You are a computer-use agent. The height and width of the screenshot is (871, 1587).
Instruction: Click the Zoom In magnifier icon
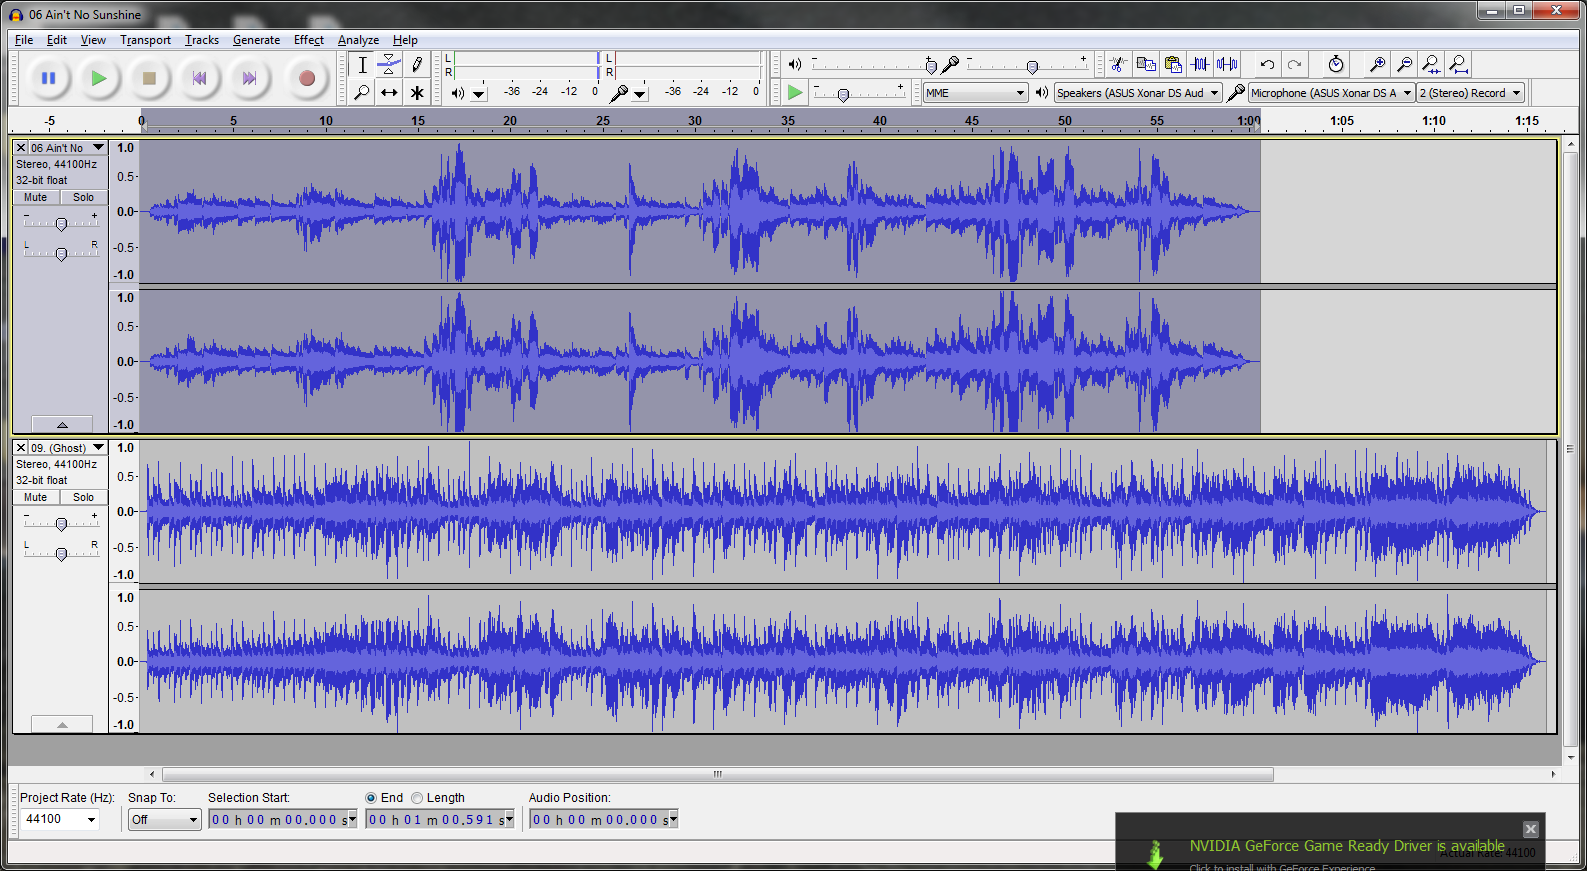click(1377, 65)
